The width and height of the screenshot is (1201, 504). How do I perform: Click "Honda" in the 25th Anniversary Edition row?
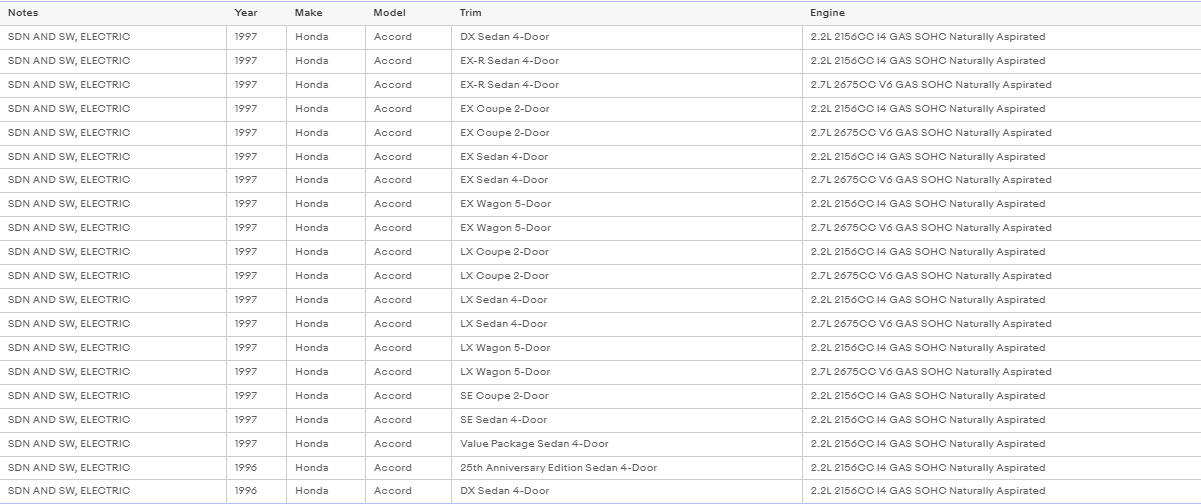coord(311,468)
